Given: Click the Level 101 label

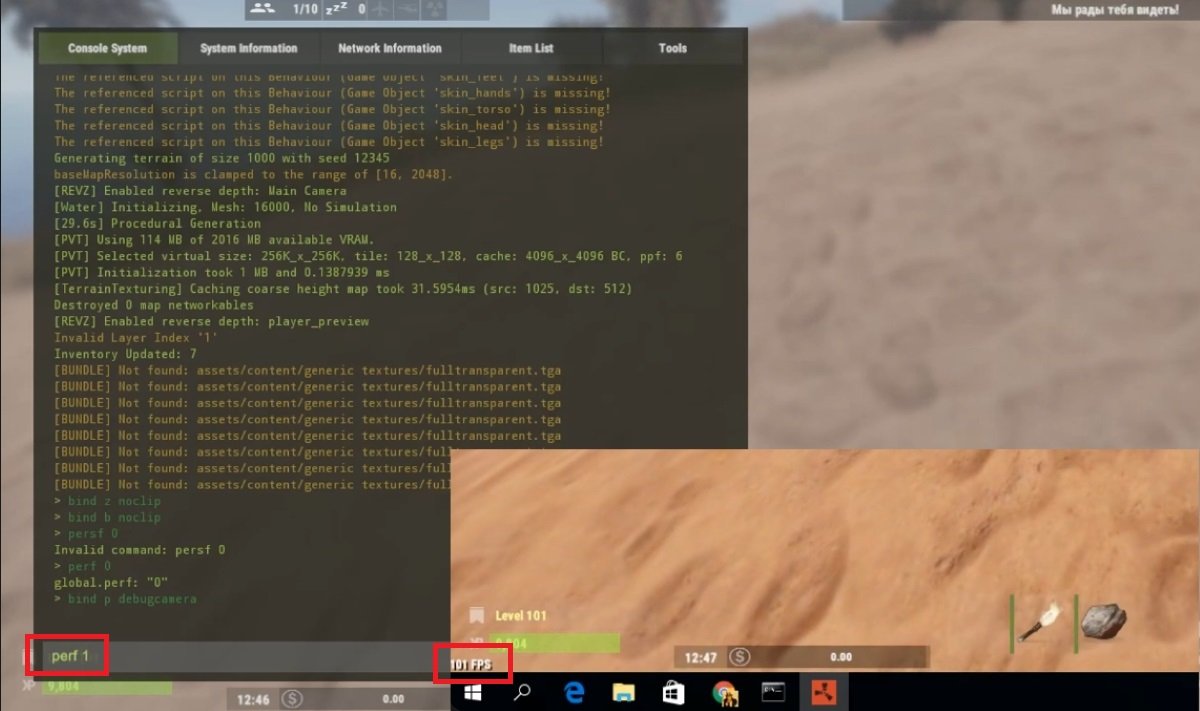Looking at the screenshot, I should [521, 616].
